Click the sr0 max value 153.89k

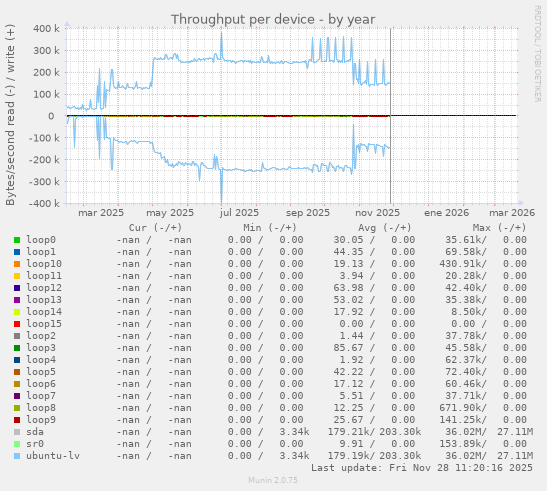(x=463, y=444)
